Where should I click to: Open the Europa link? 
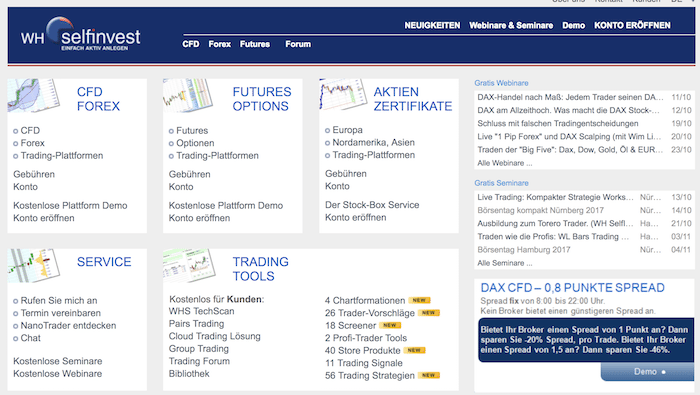(x=347, y=130)
